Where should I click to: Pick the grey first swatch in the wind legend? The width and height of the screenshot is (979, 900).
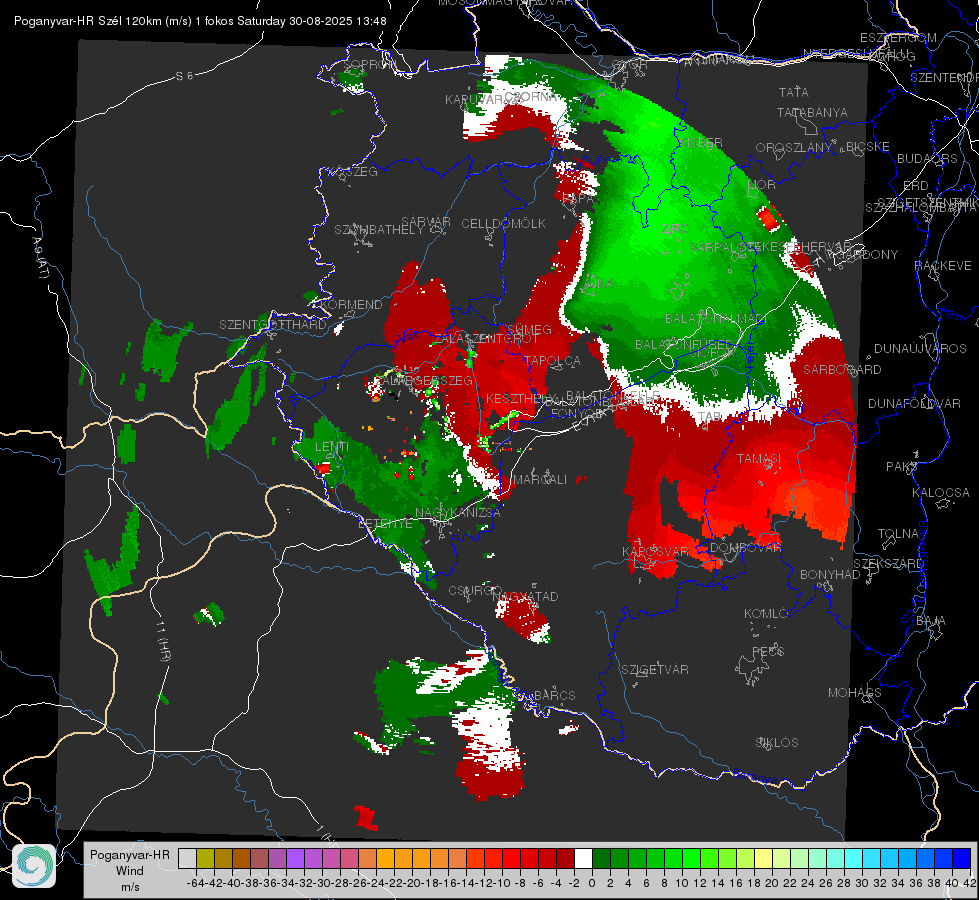click(x=187, y=859)
